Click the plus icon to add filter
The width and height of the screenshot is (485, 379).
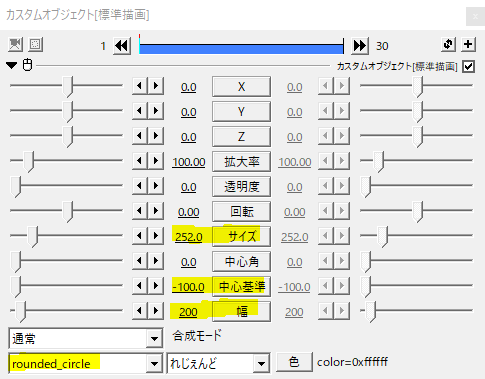click(x=468, y=44)
